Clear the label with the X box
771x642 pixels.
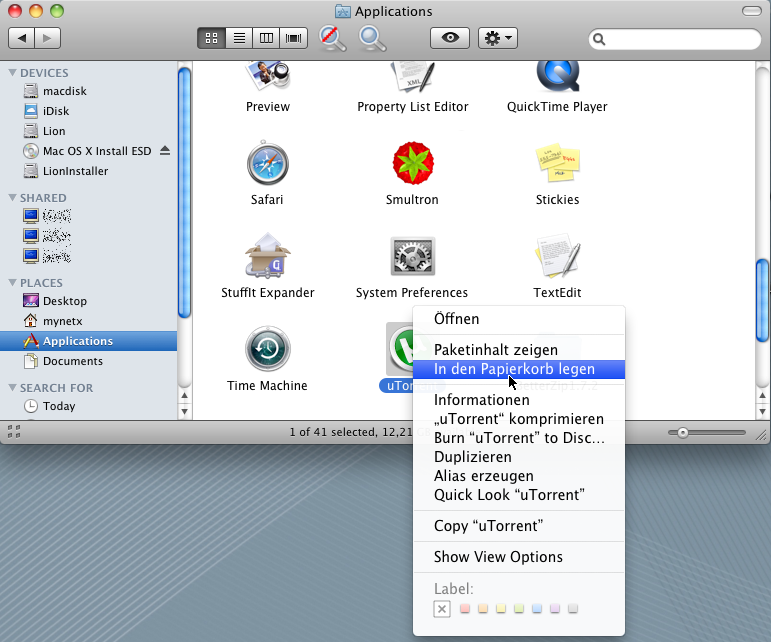point(442,609)
